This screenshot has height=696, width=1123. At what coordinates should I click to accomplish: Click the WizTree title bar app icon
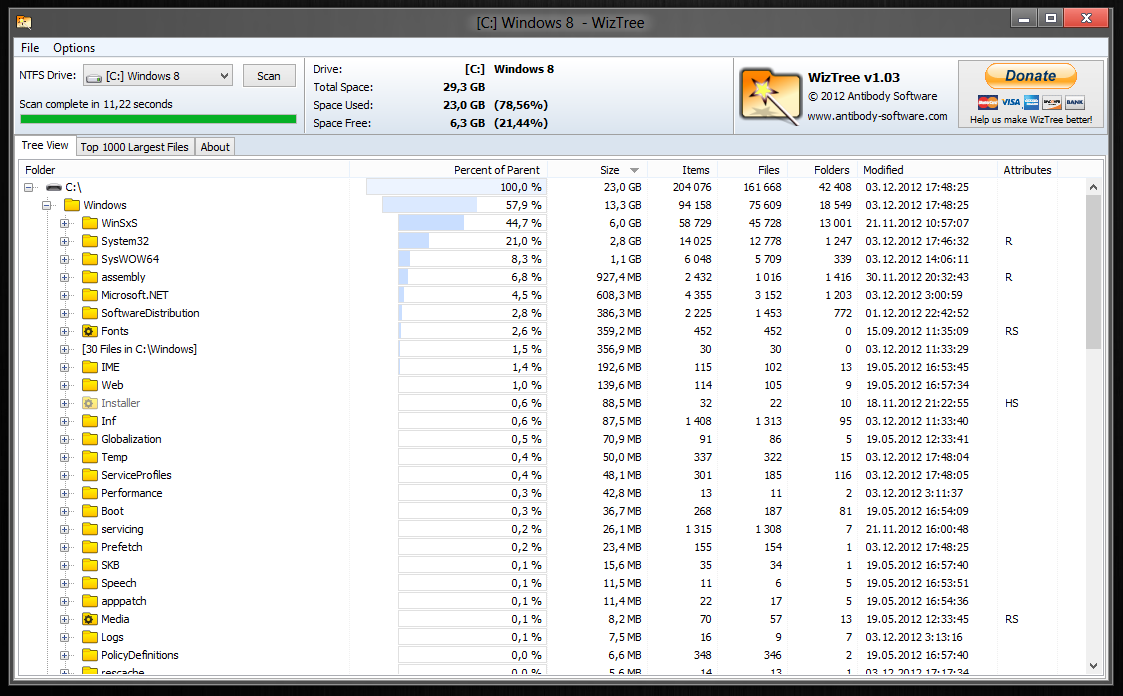tap(24, 22)
